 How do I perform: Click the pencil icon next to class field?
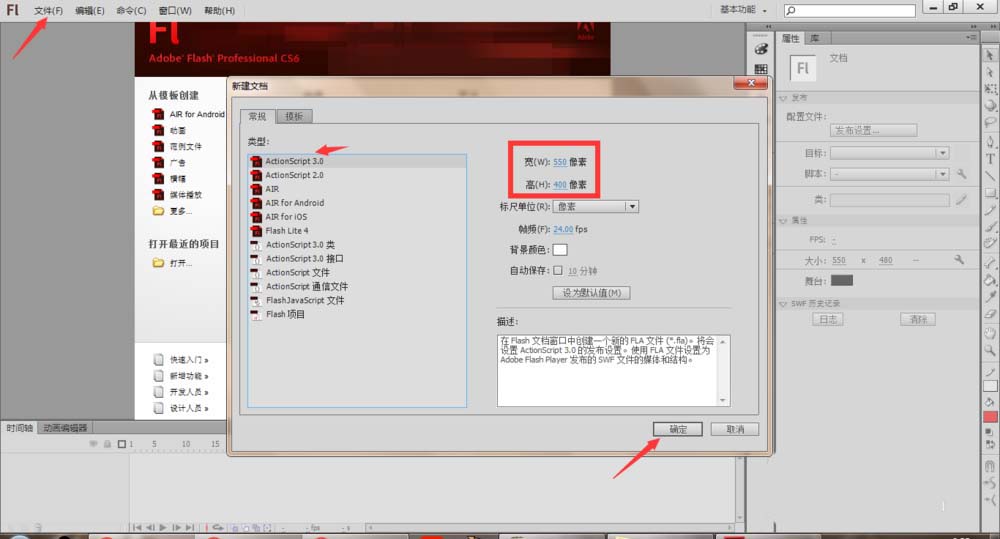962,200
